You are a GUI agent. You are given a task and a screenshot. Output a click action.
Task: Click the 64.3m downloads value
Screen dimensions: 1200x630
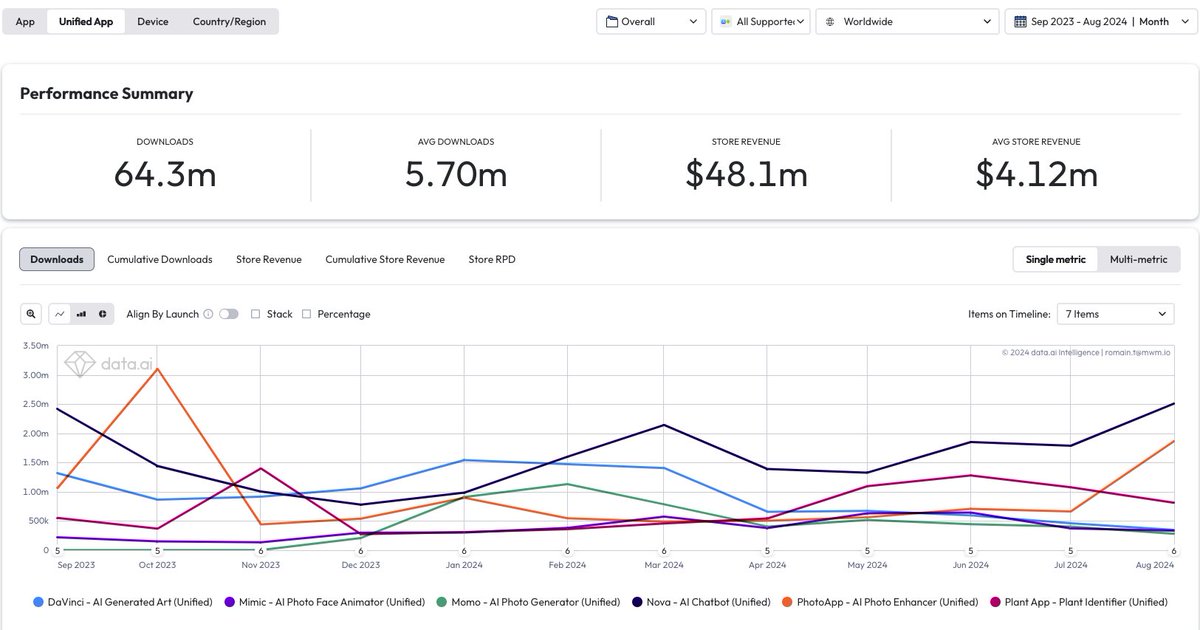(x=165, y=174)
